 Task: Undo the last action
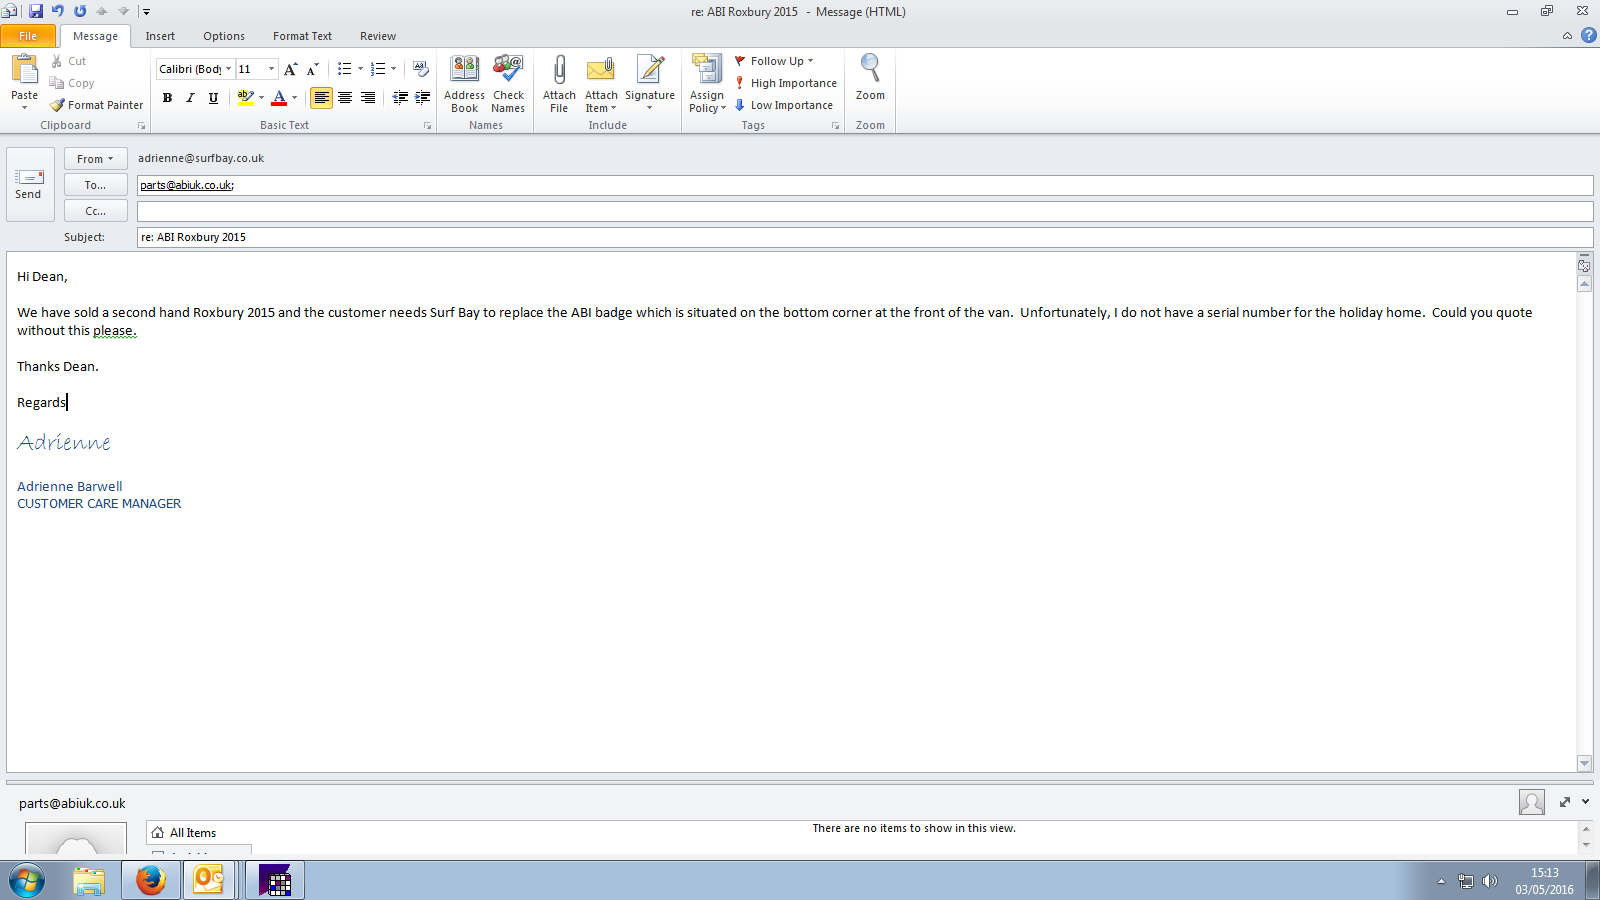[58, 11]
